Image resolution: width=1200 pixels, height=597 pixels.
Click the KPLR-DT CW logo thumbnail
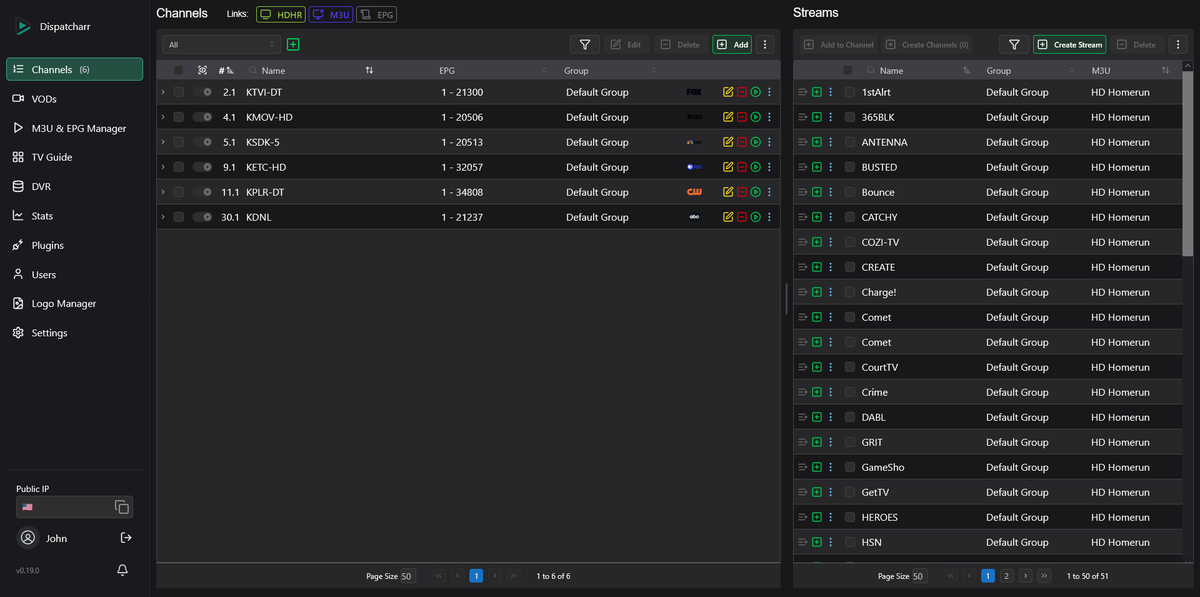pyautogui.click(x=694, y=192)
